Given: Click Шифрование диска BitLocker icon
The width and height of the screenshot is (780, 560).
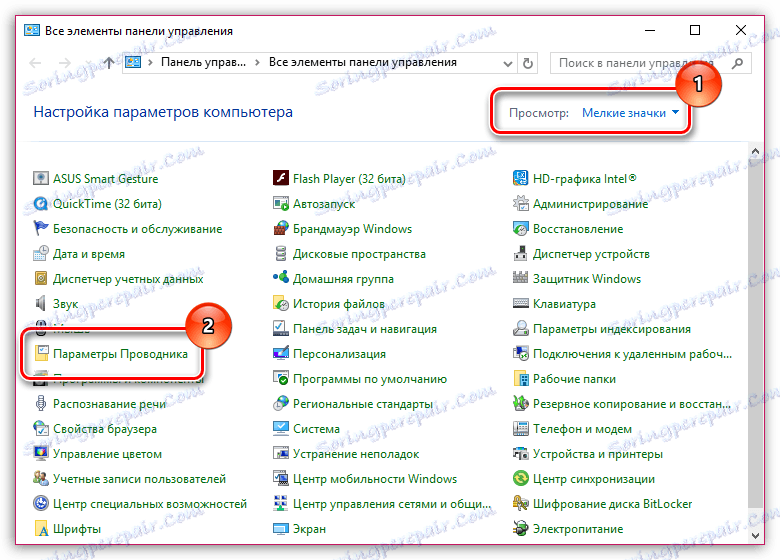Looking at the screenshot, I should [520, 503].
